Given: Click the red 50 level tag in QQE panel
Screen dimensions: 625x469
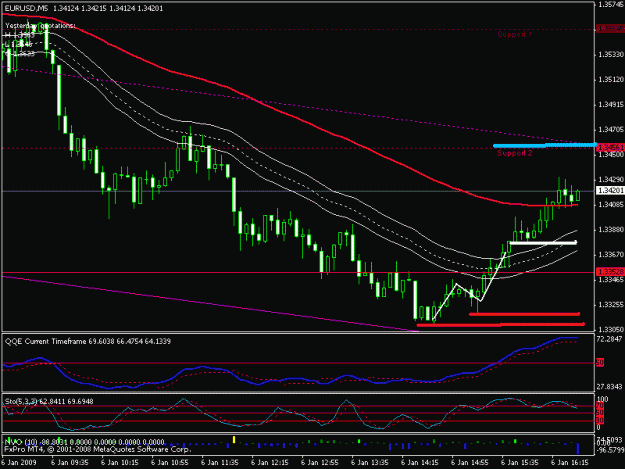Looking at the screenshot, I should (600, 363).
